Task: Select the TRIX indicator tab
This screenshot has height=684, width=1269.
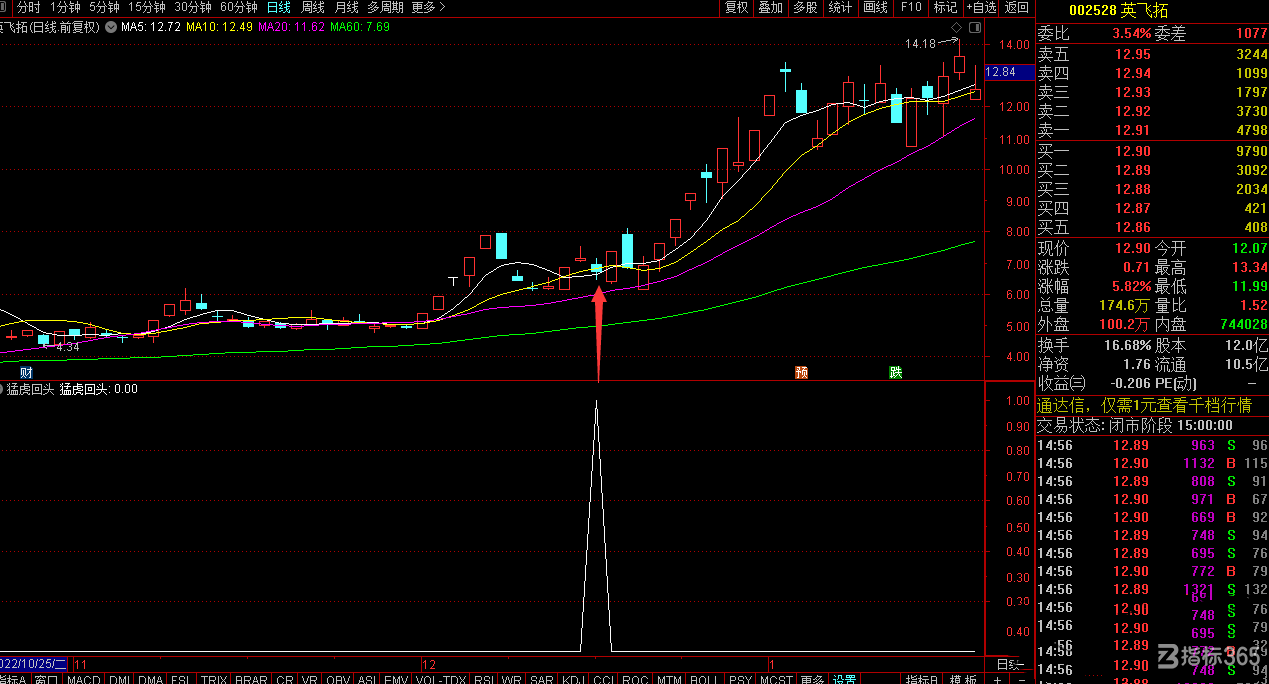Action: pos(214,679)
